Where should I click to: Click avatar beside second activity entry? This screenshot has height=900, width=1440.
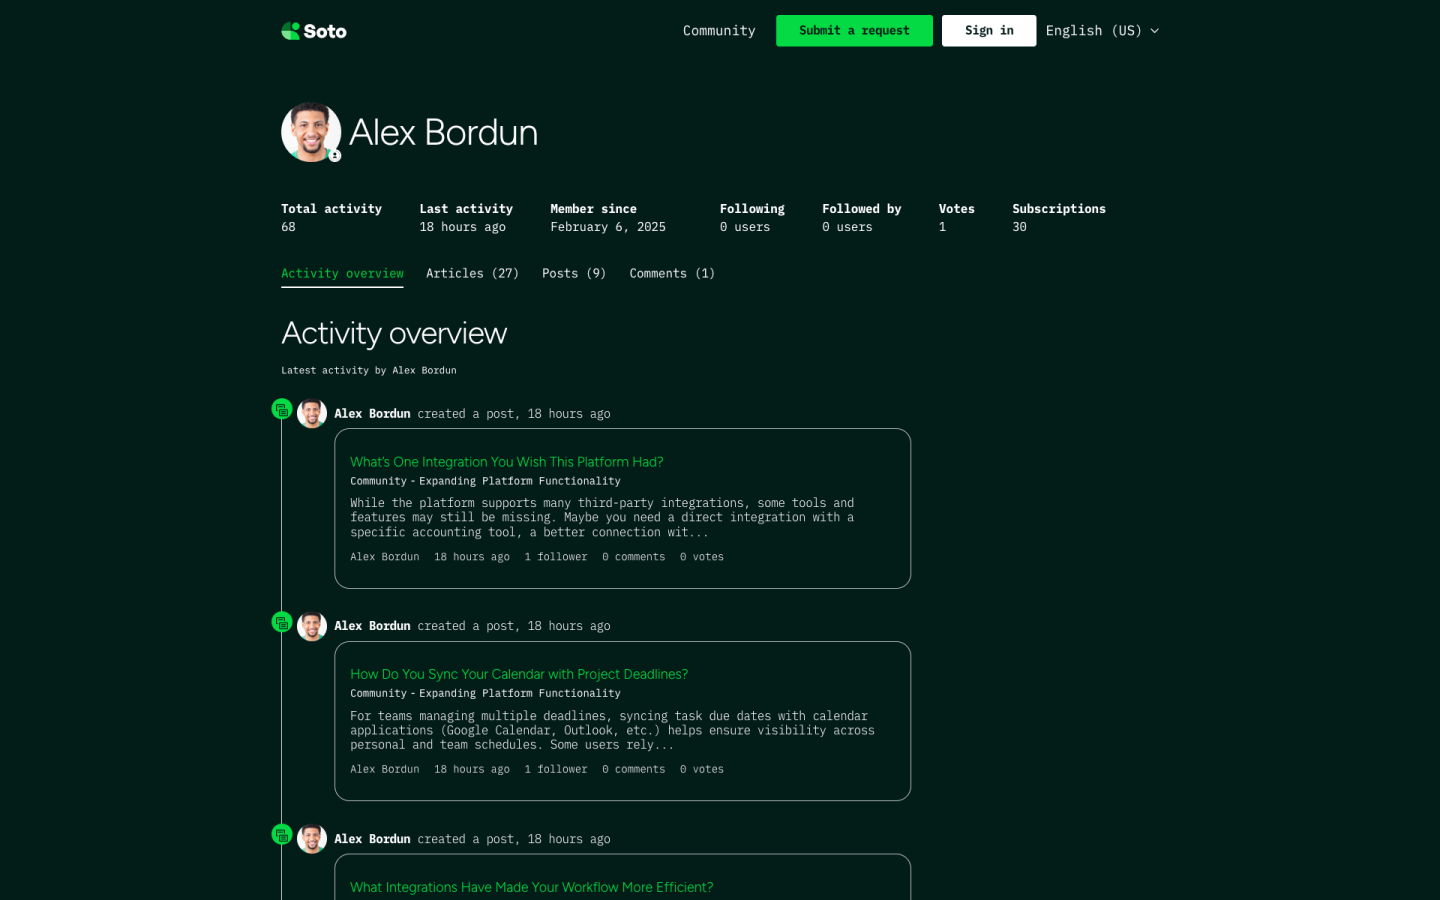pos(312,626)
